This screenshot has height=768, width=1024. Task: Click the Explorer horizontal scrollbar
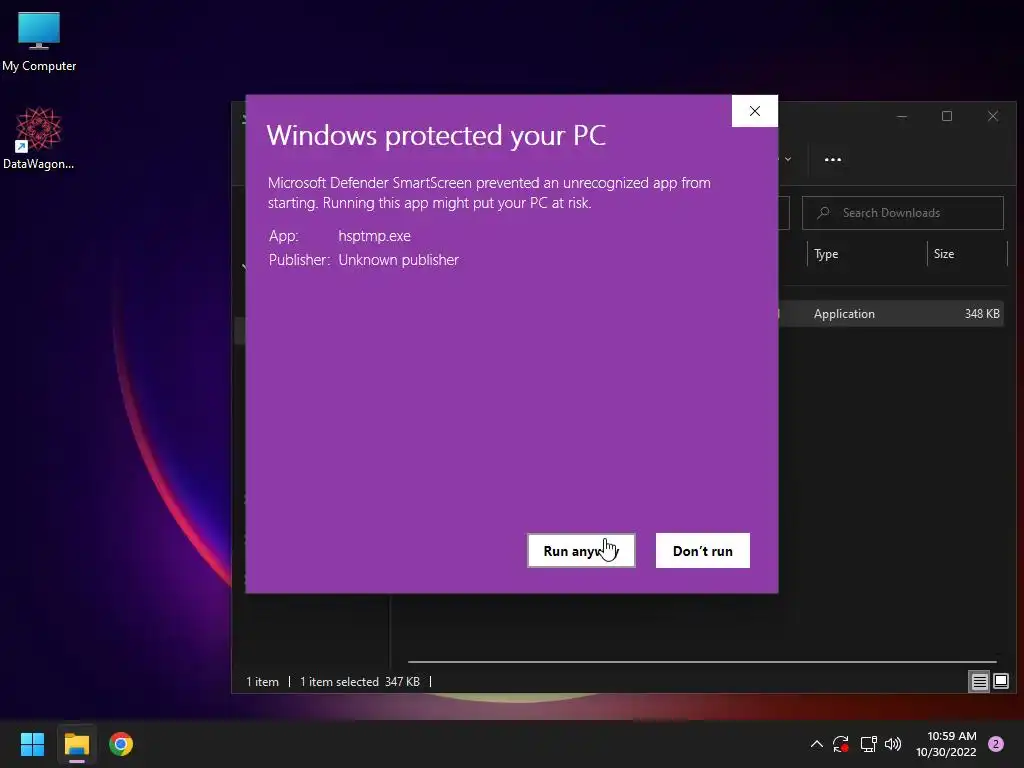pyautogui.click(x=702, y=662)
